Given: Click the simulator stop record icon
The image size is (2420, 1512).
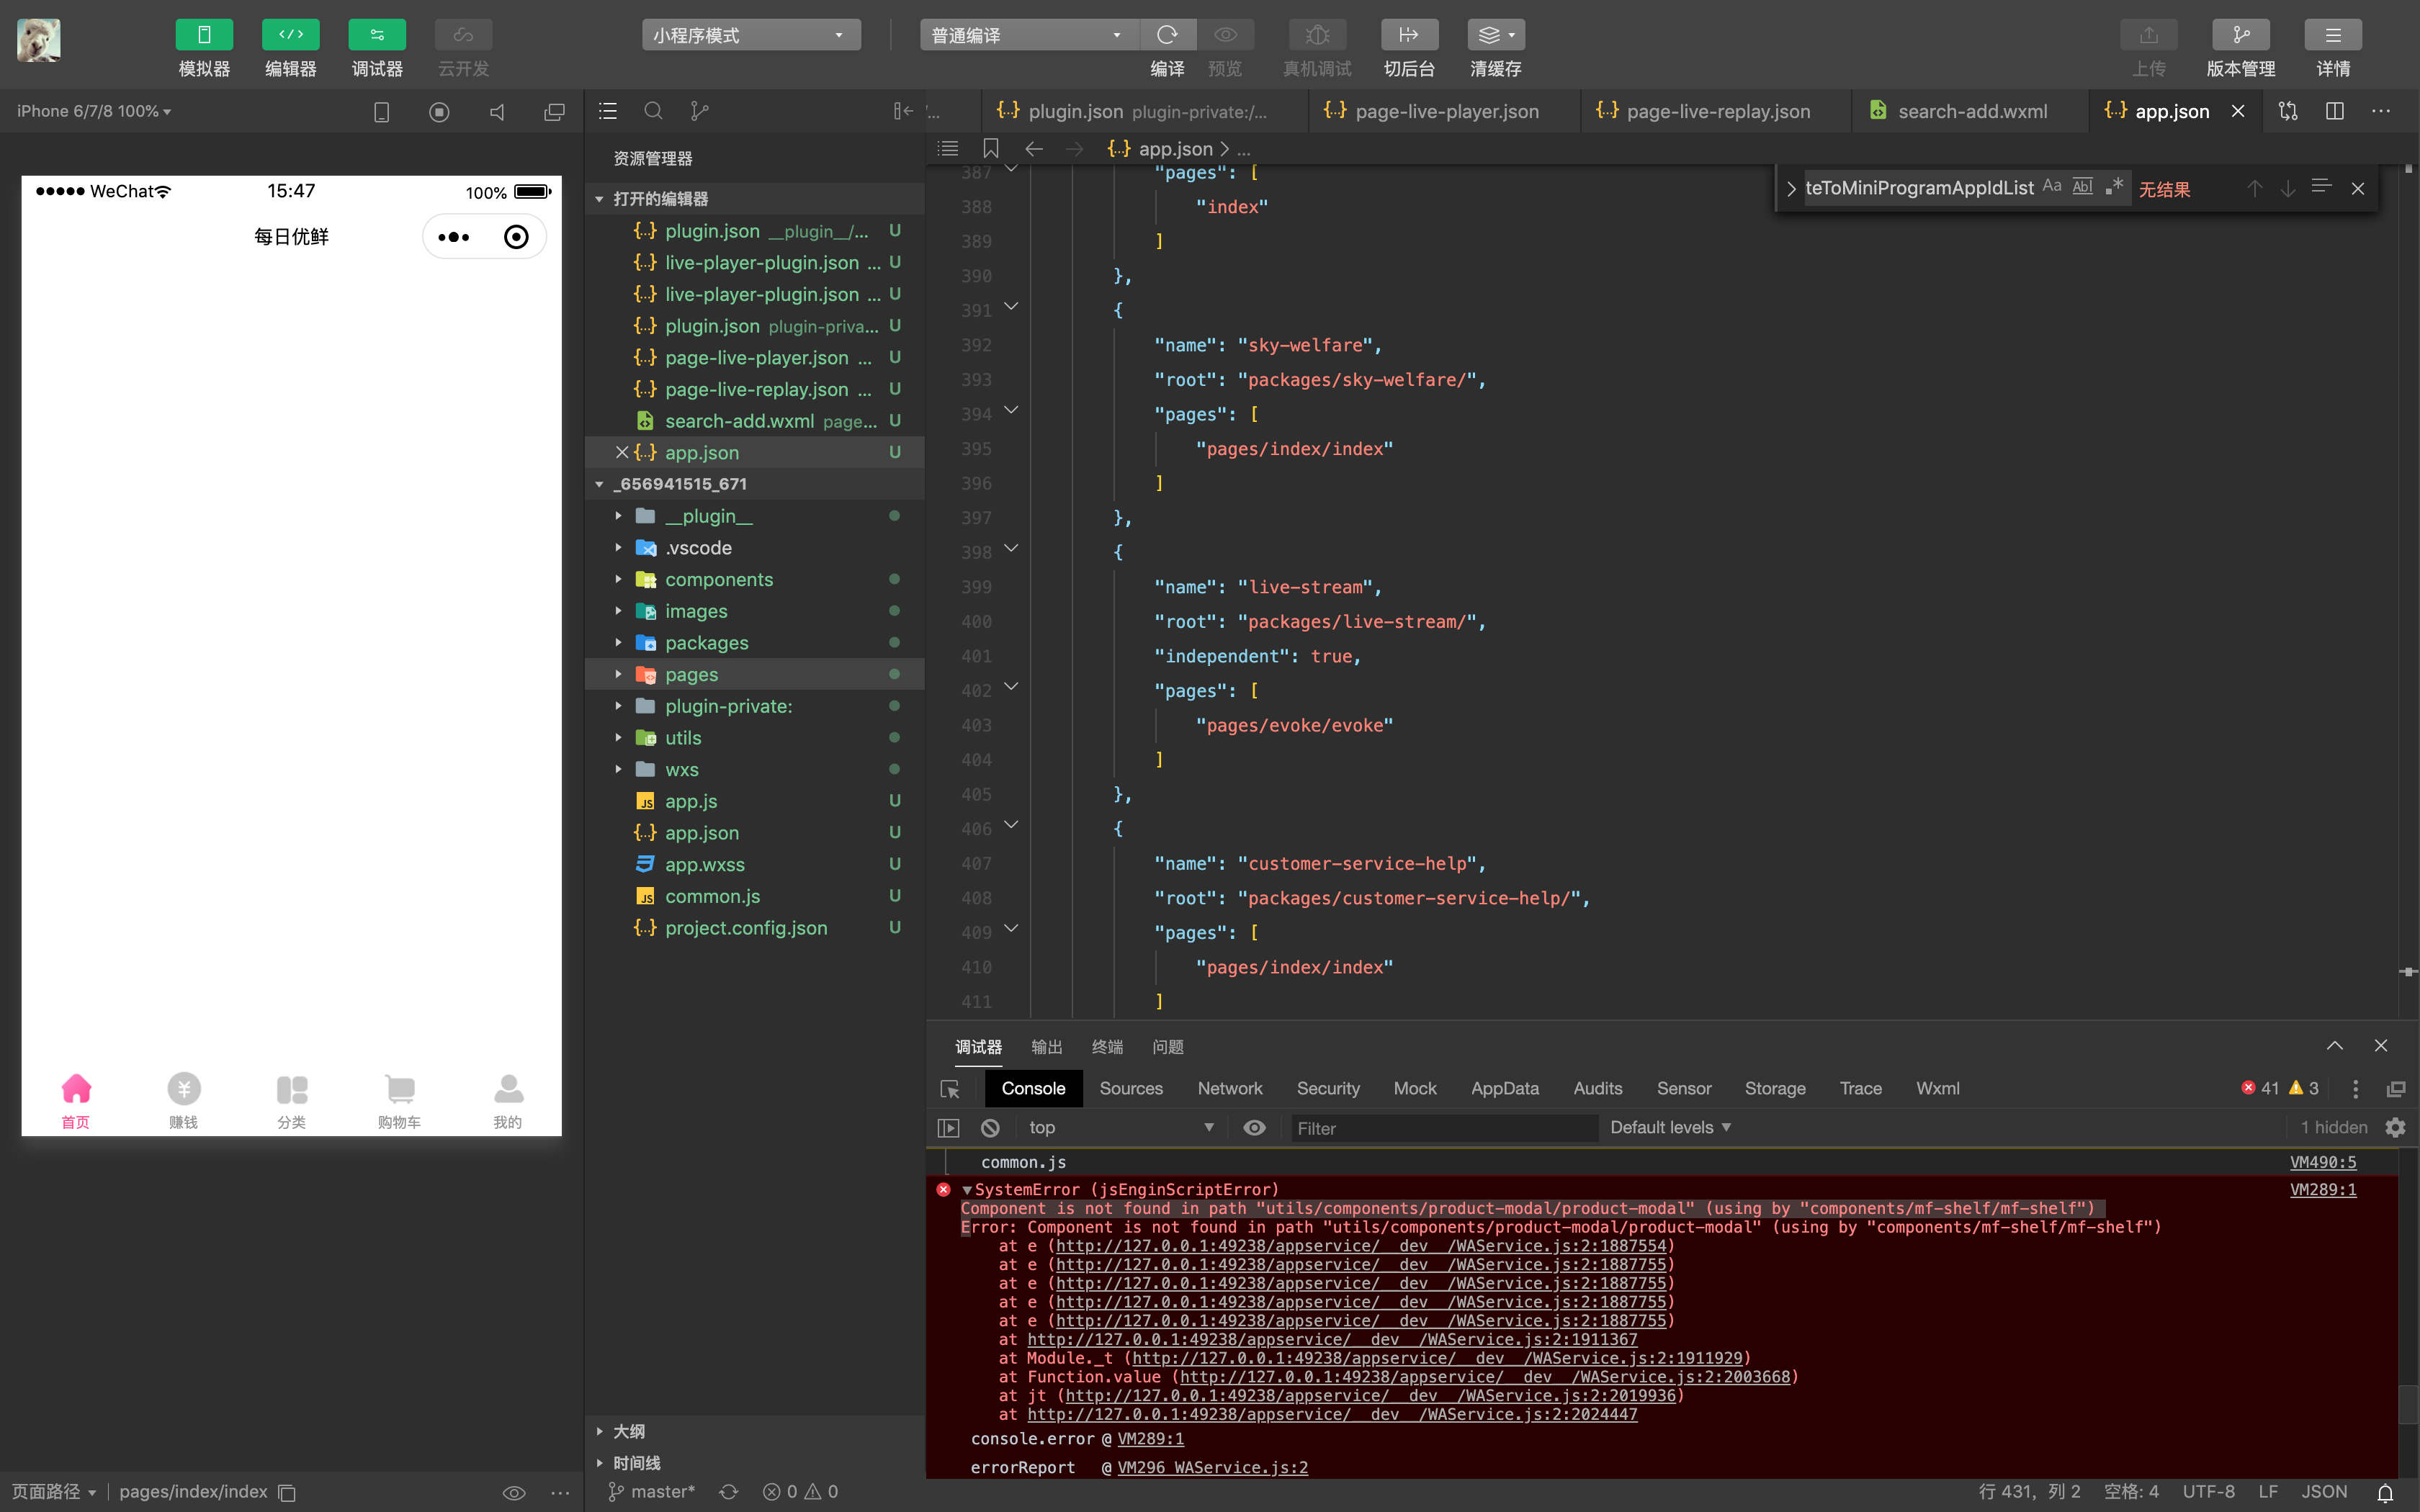Looking at the screenshot, I should (x=439, y=111).
